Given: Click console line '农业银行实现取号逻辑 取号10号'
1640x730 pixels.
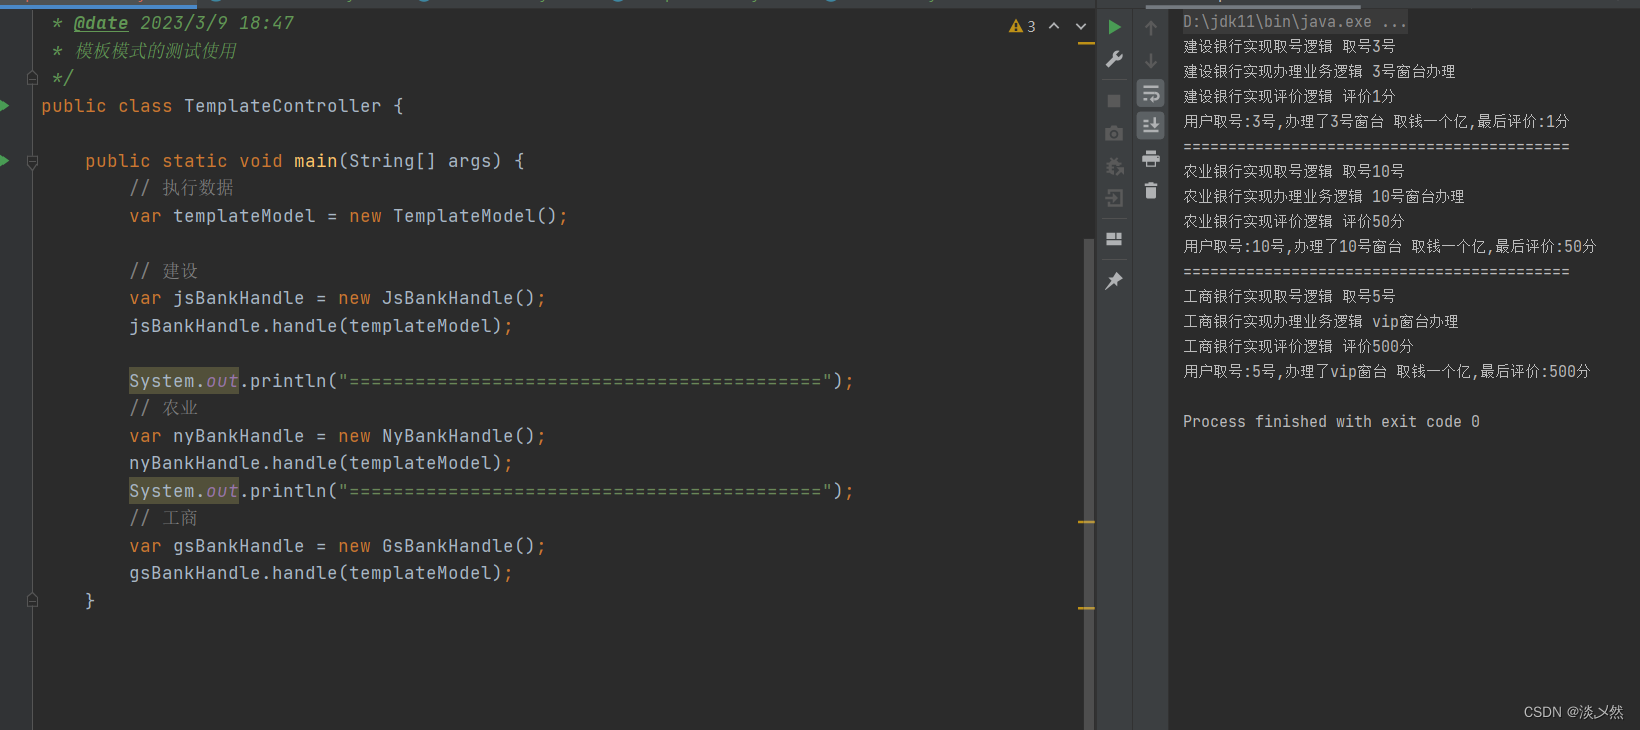Looking at the screenshot, I should point(1294,172).
